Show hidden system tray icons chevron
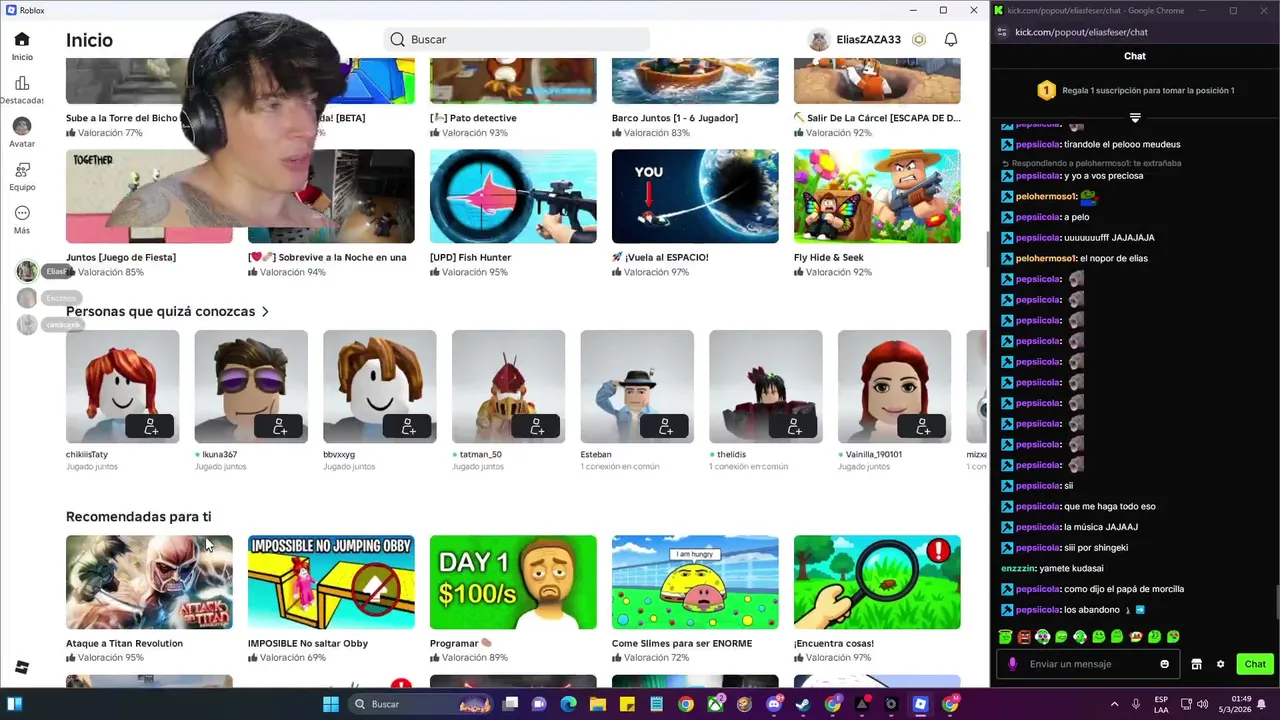The image size is (1280, 720). pos(1114,704)
